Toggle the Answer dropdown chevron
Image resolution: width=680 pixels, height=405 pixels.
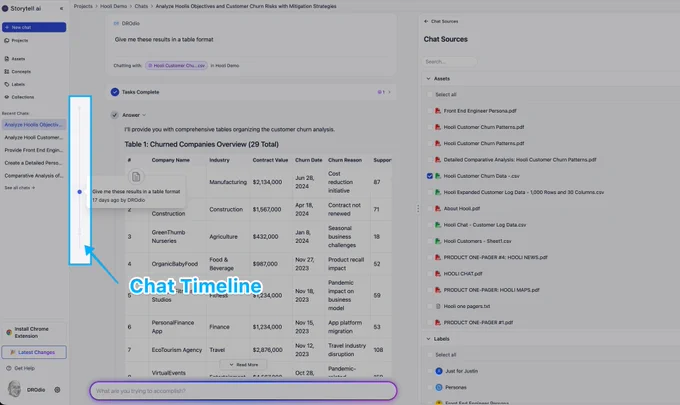(x=144, y=115)
